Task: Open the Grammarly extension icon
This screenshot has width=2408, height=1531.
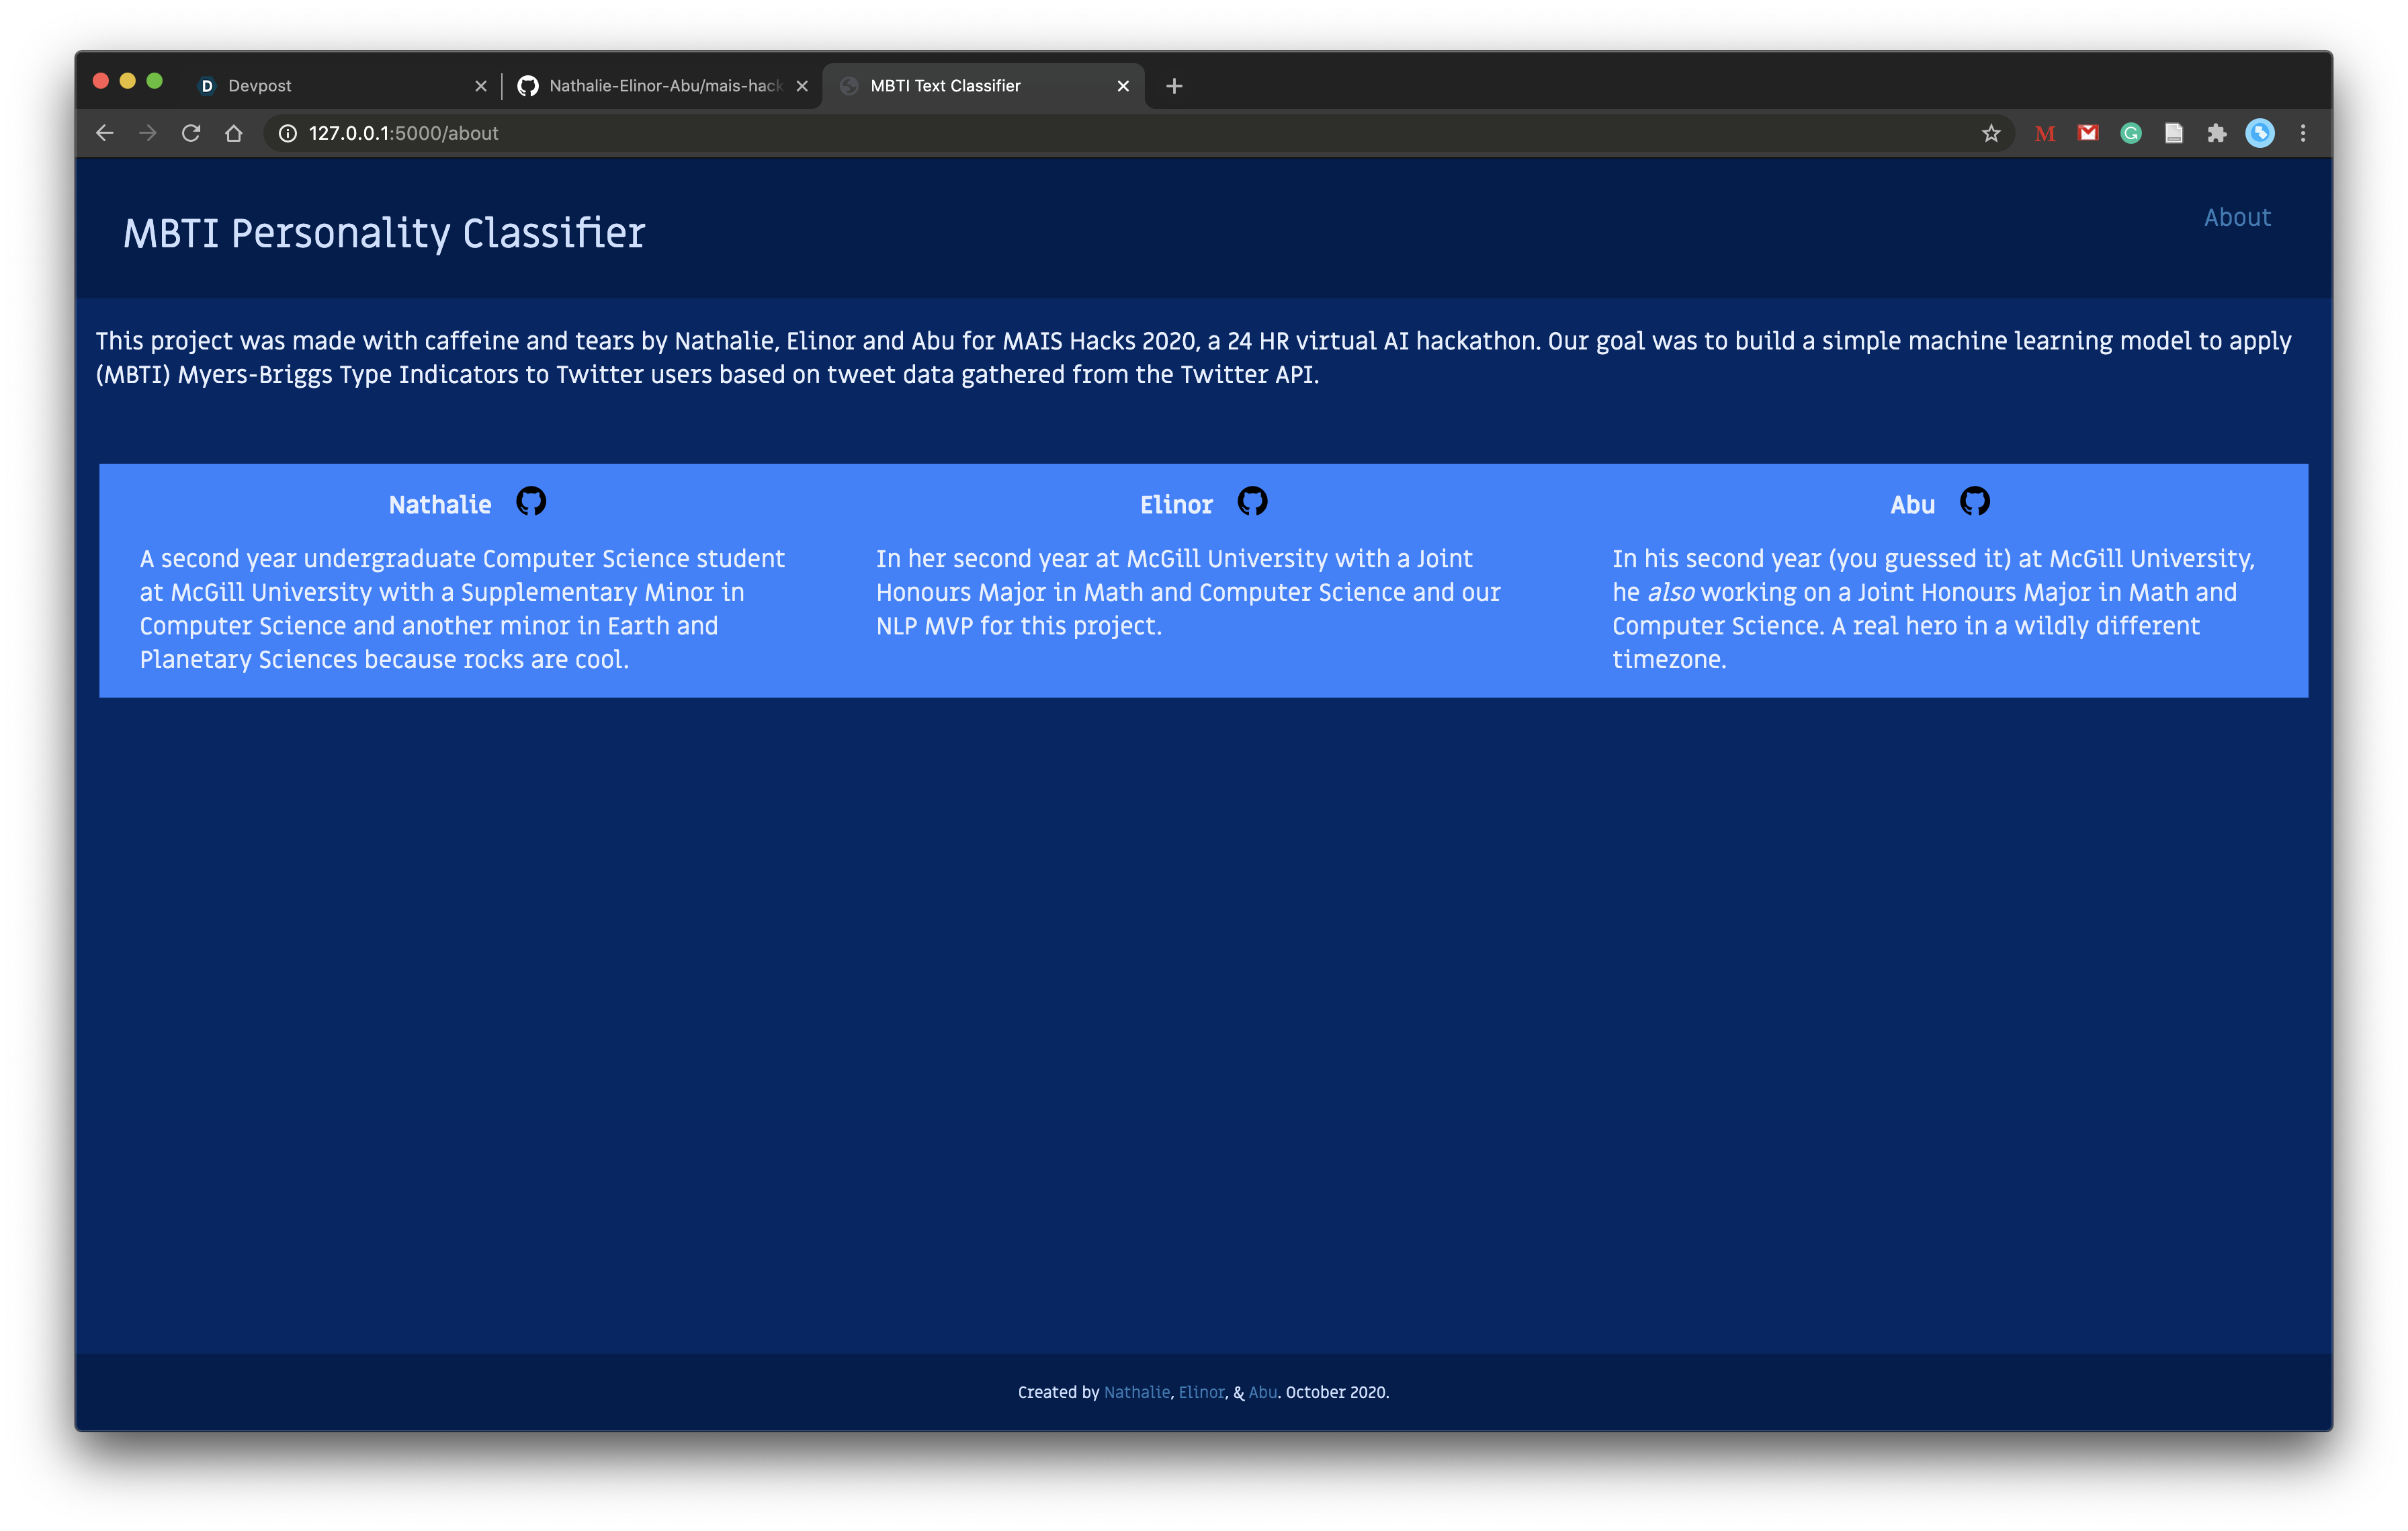Action: pos(2130,133)
